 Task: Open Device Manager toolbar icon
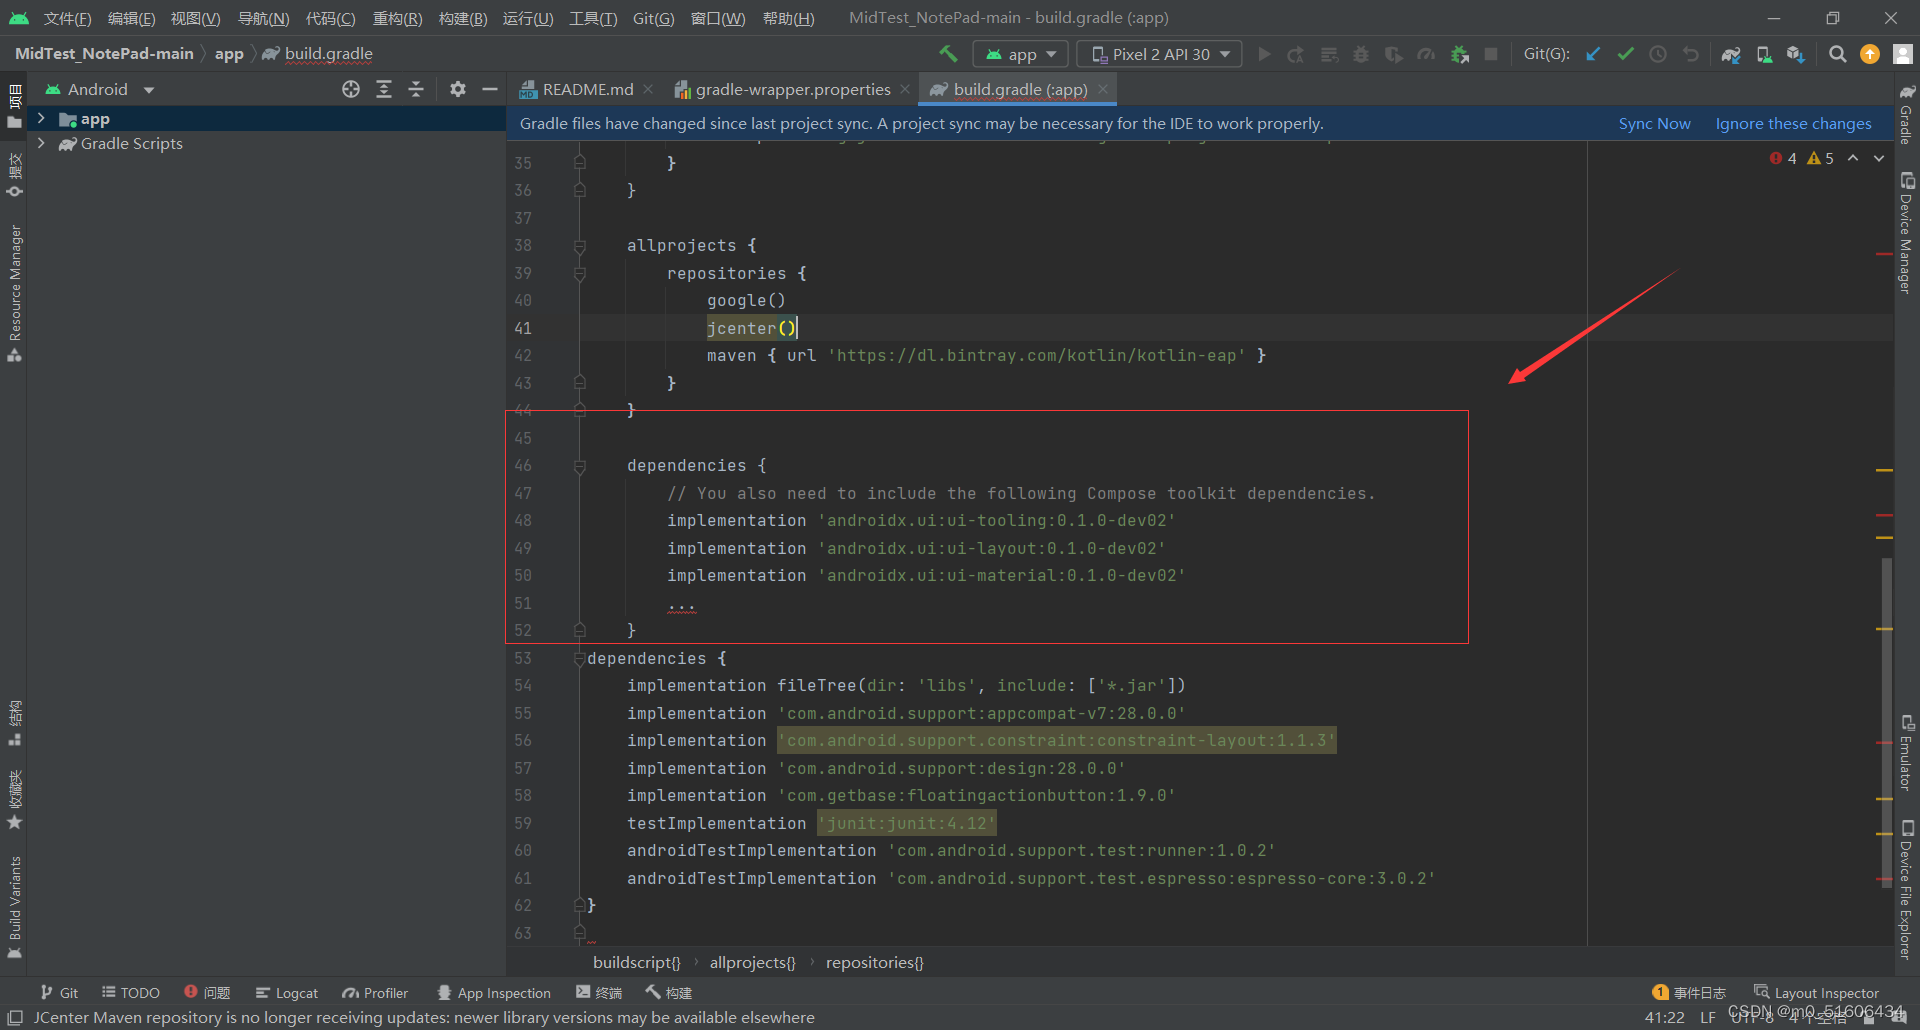coord(1764,54)
